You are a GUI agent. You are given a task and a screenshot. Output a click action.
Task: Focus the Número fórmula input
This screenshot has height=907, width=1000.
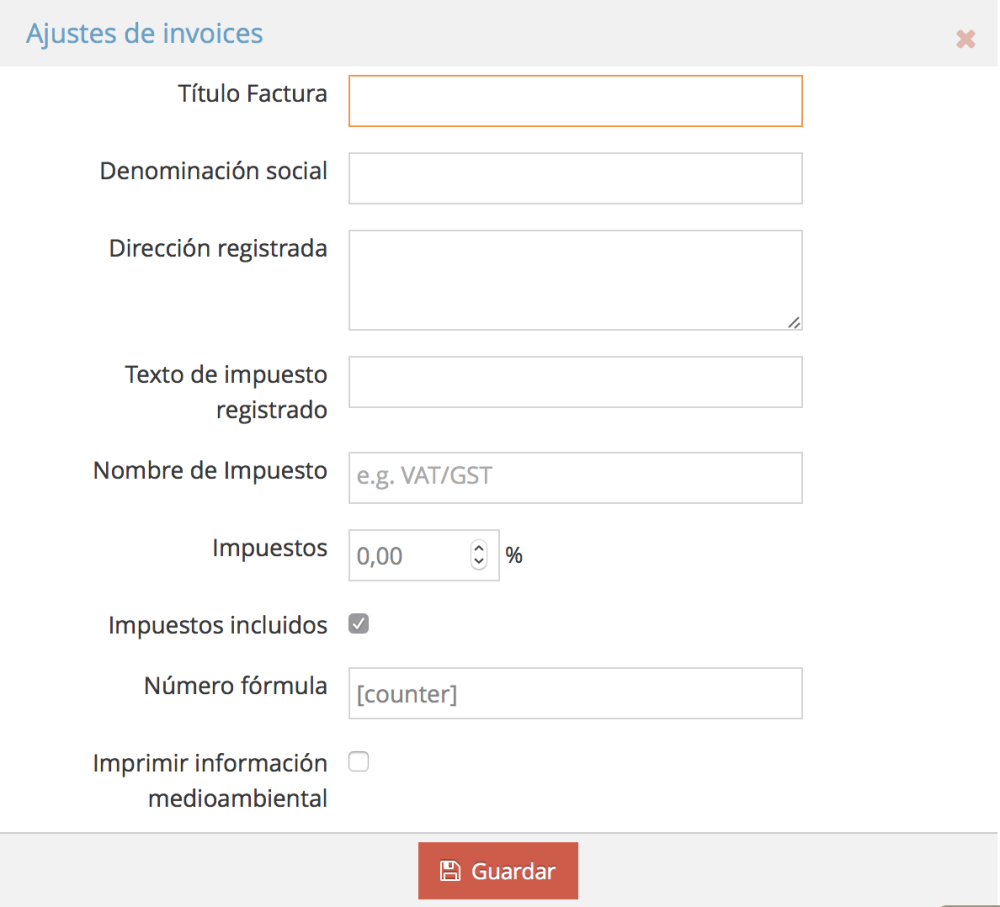575,693
